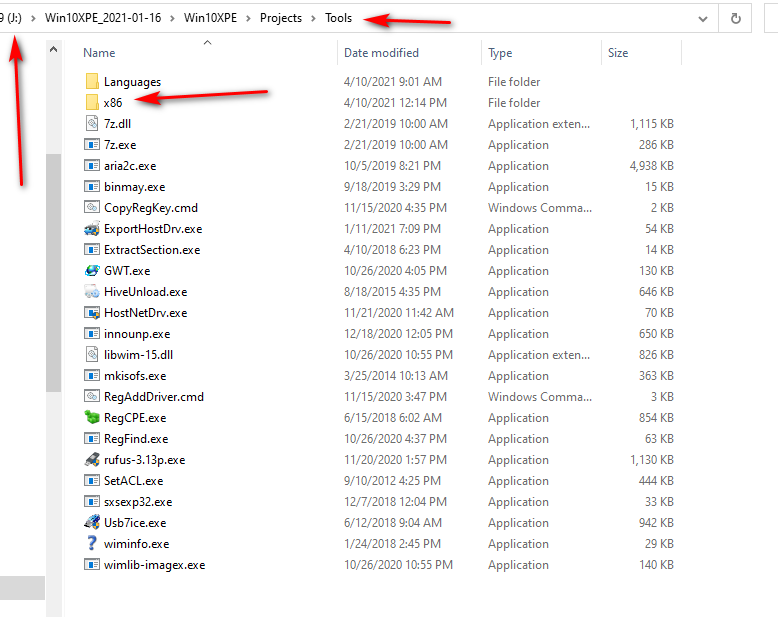The width and height of the screenshot is (778, 617).
Task: Click the date 3/25/2014 10:13 AM
Action: point(396,375)
